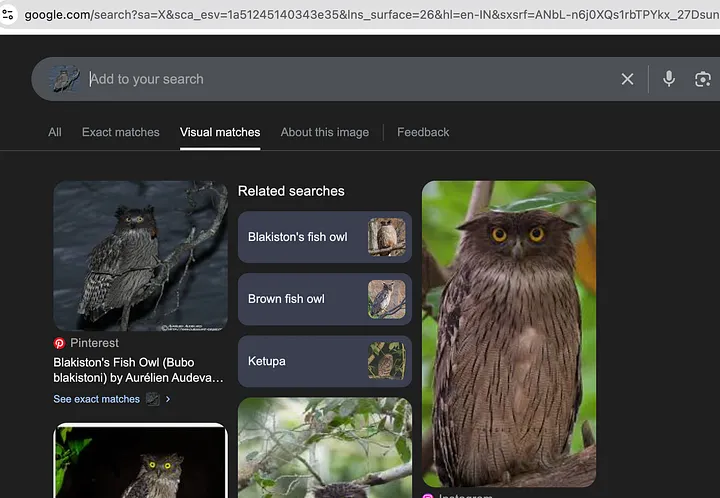720x498 pixels.
Task: Click the Ketupa thumbnail image
Action: [x=387, y=361]
